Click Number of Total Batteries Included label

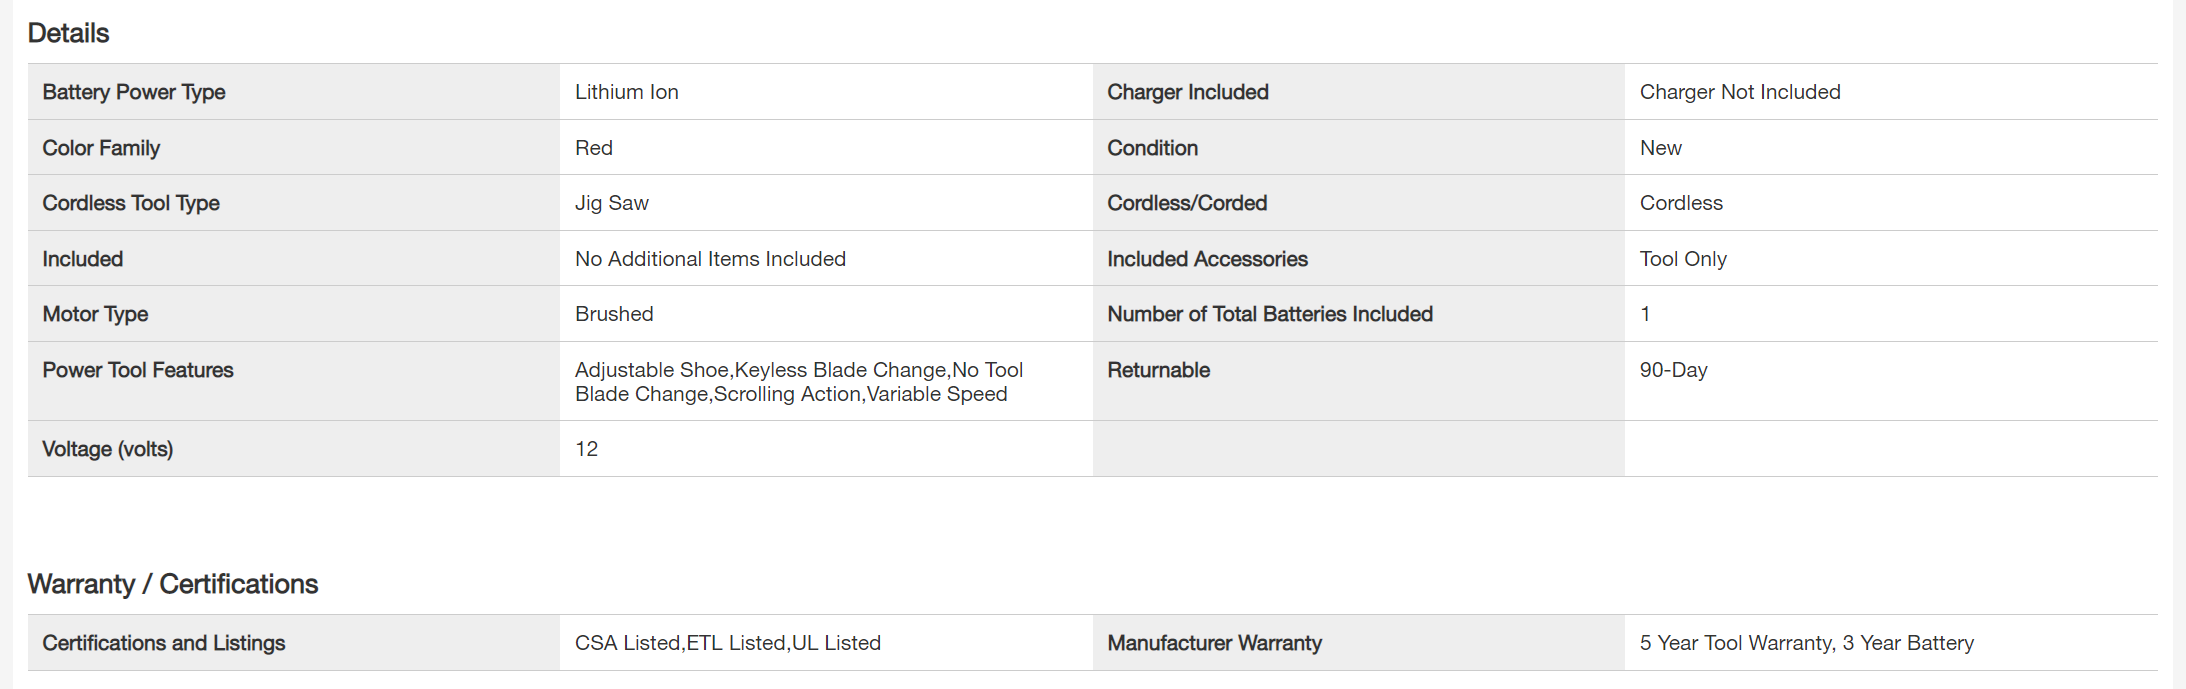[x=1270, y=314]
